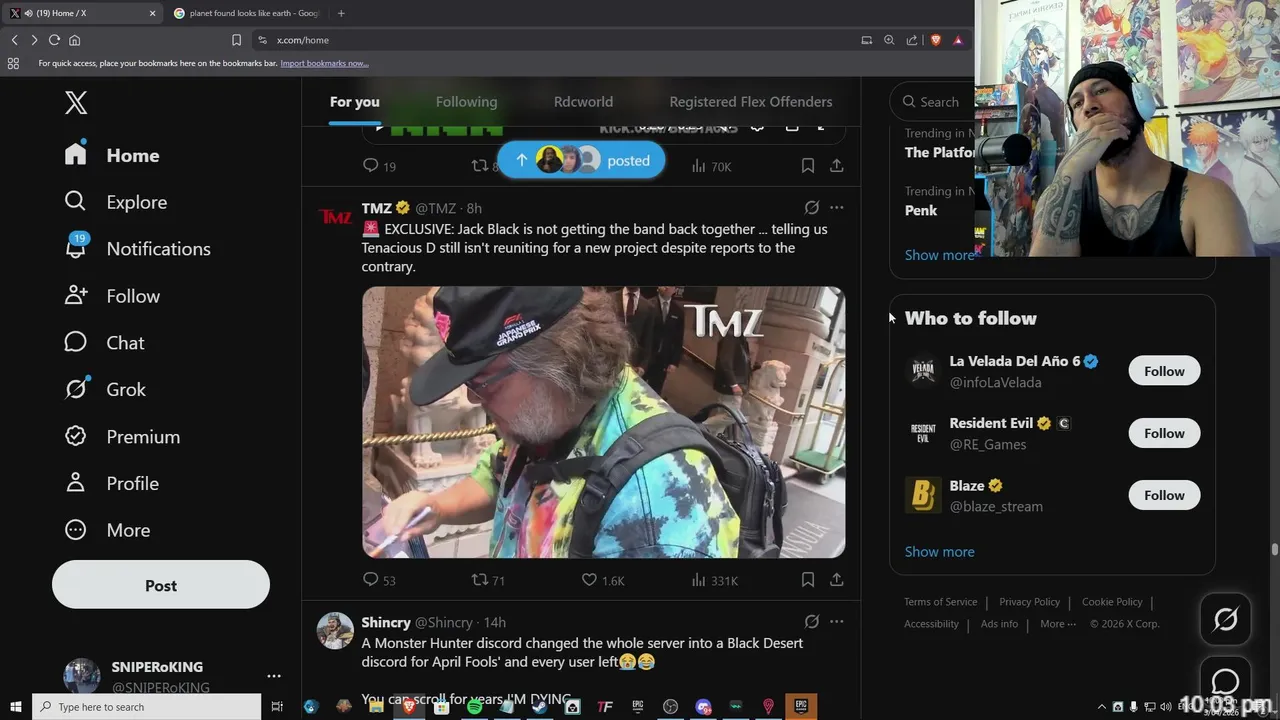Expand footer More links
Screen dimensions: 1280x720
click(1058, 624)
